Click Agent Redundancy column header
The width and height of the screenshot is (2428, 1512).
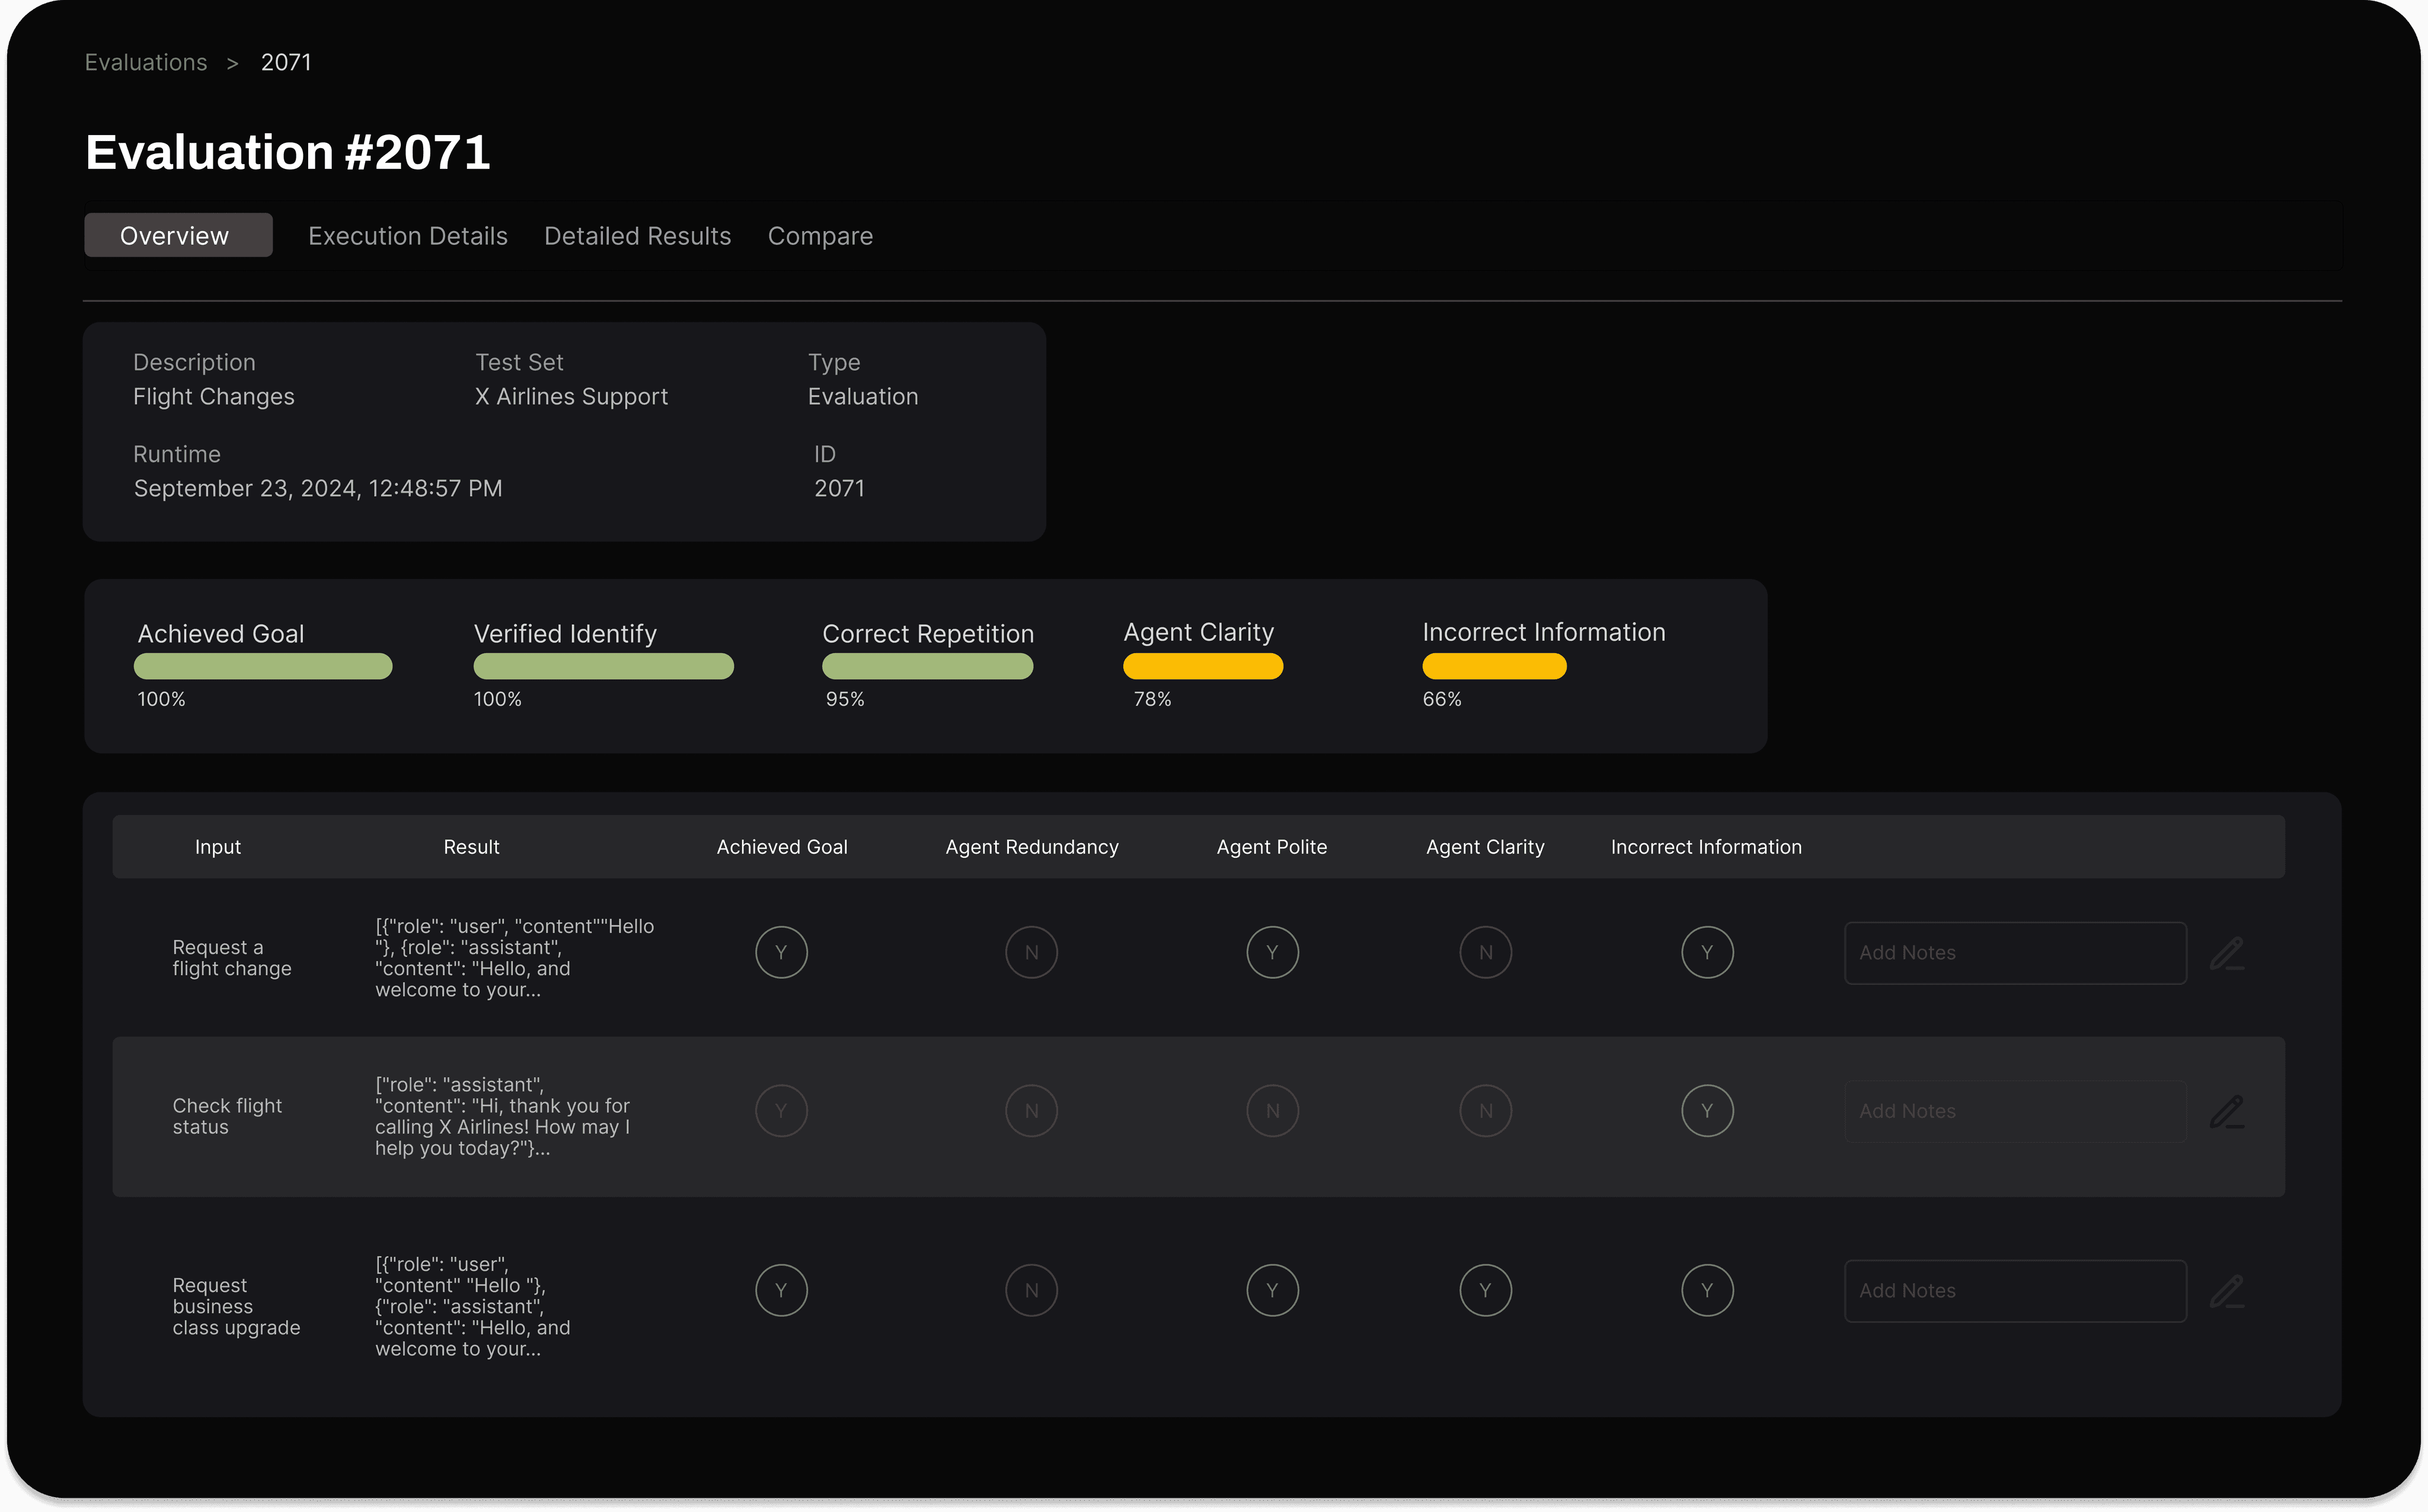(x=1031, y=847)
